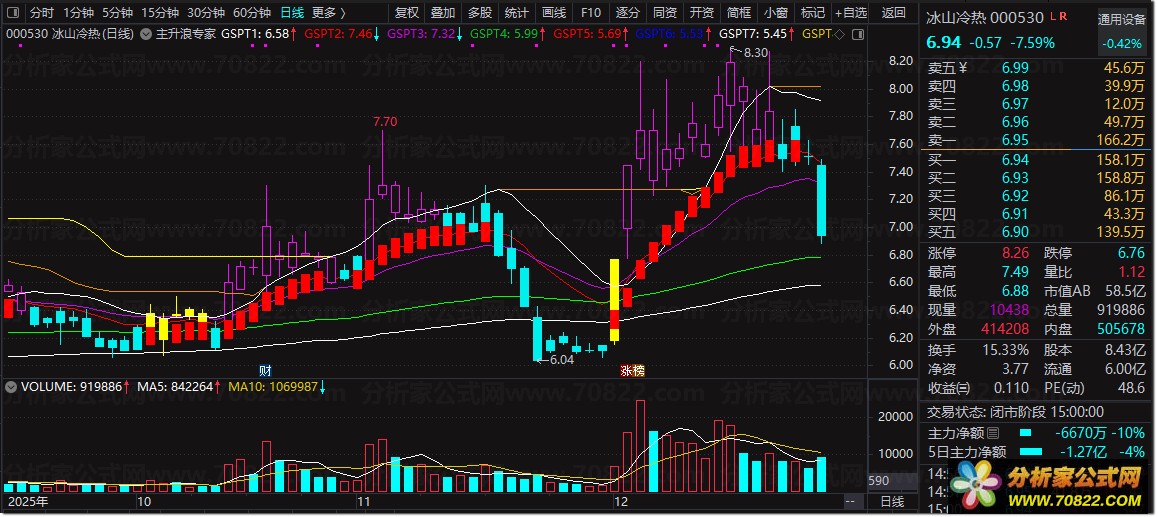
Task: Activate the 画线 drawing tool
Action: point(554,13)
